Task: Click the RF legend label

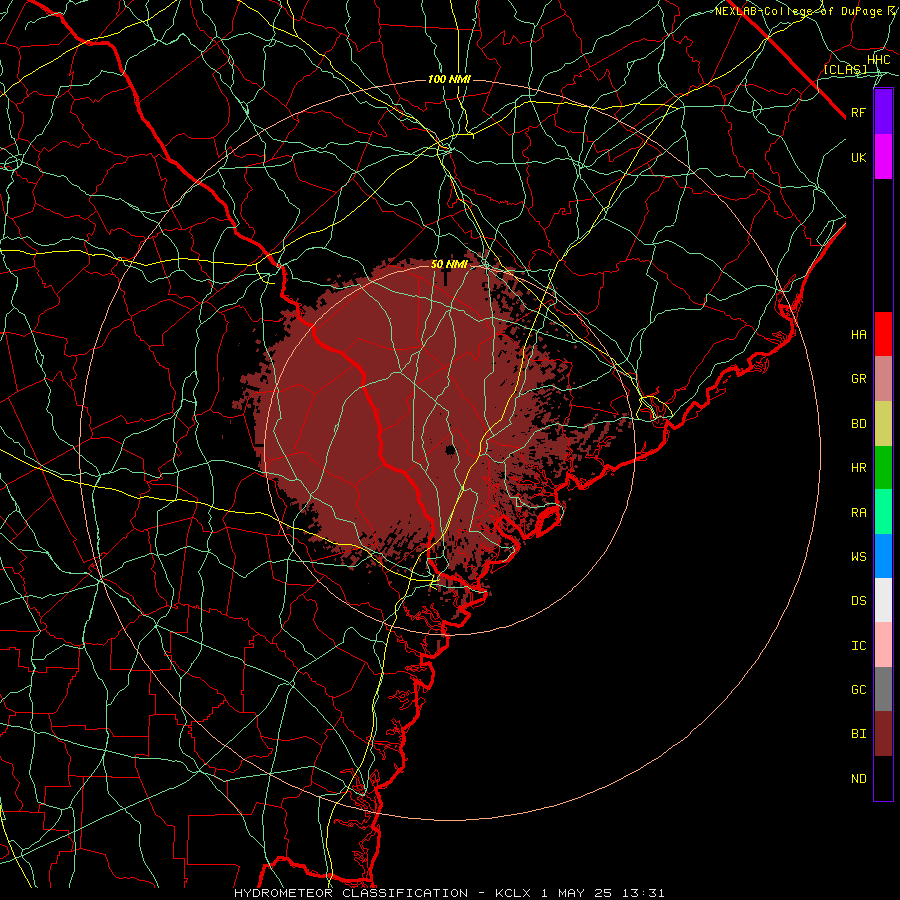Action: pyautogui.click(x=858, y=112)
